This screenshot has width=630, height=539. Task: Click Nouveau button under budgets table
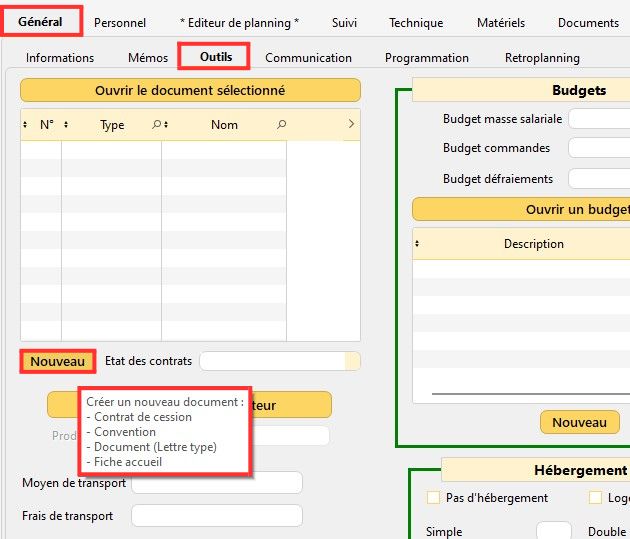pyautogui.click(x=579, y=422)
